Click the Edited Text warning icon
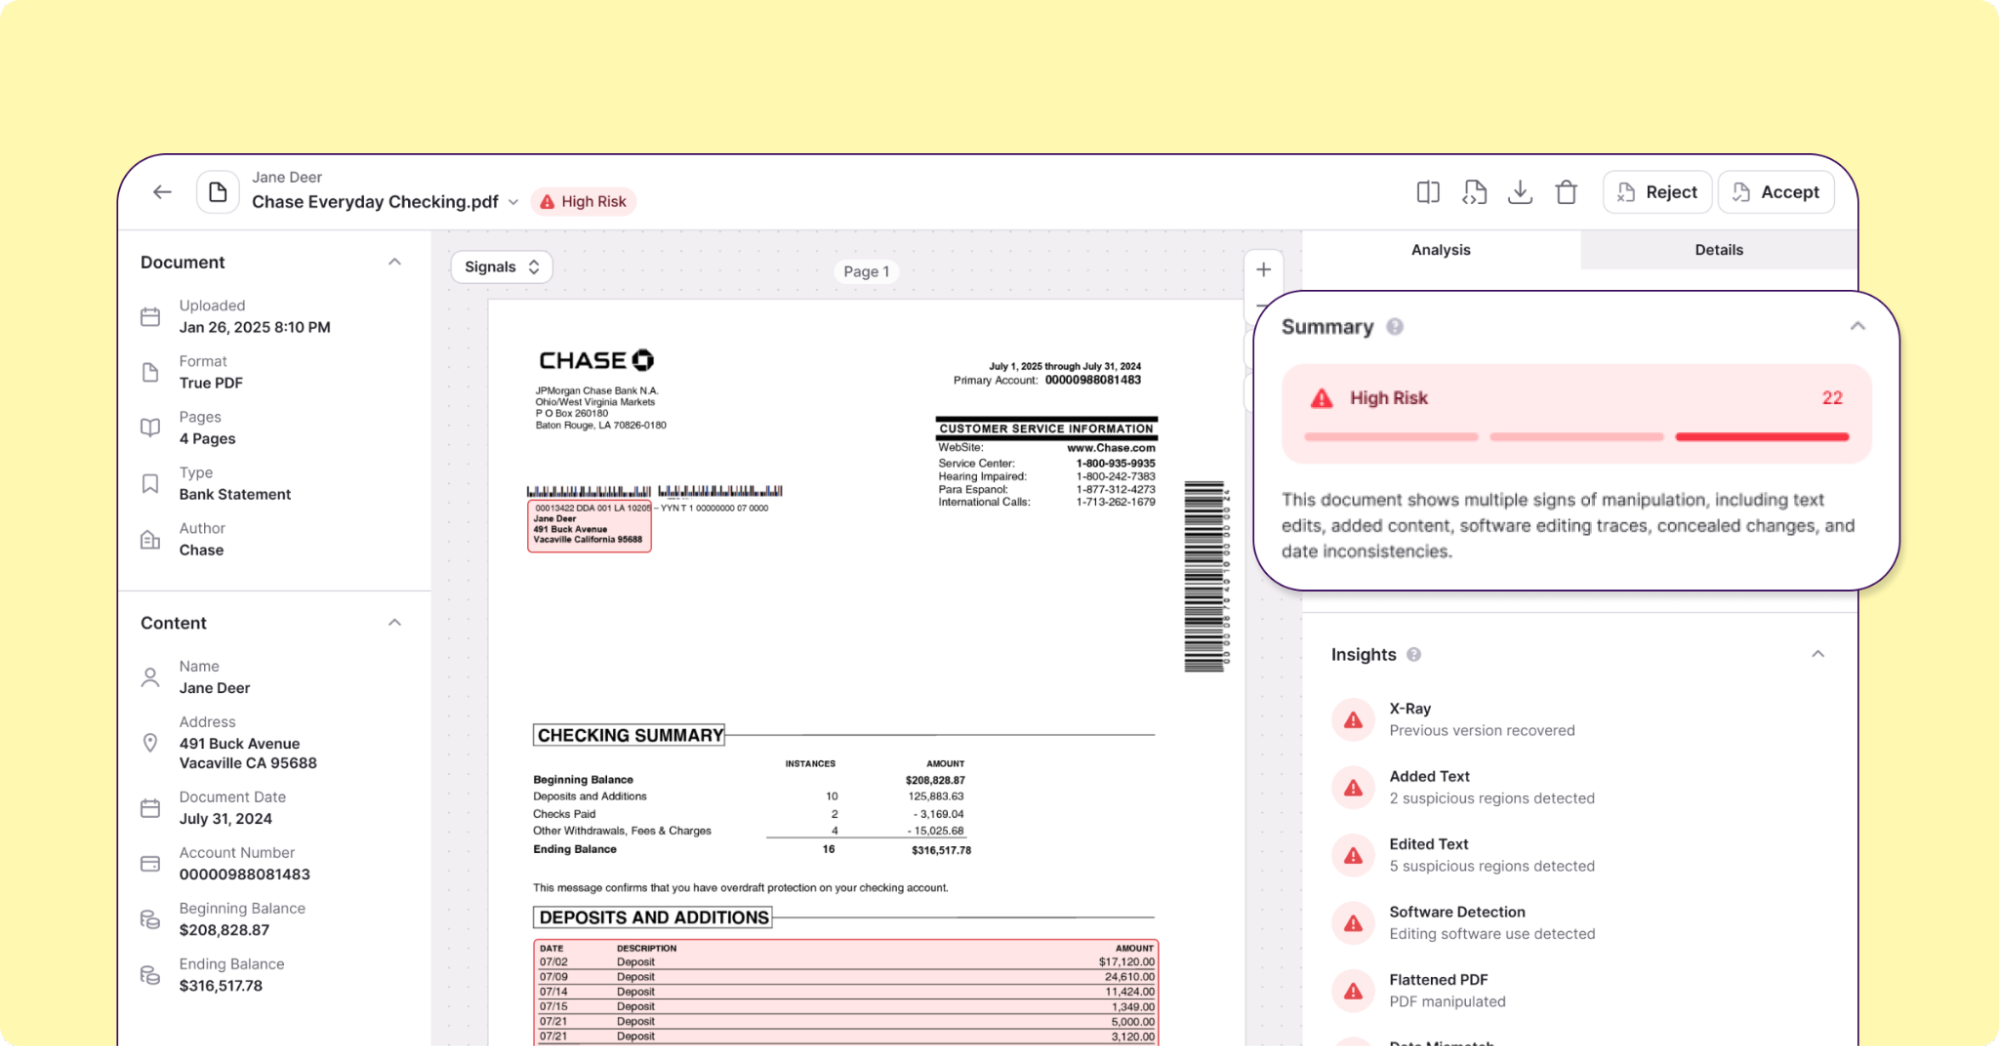This screenshot has height=1047, width=1999. 1353,856
